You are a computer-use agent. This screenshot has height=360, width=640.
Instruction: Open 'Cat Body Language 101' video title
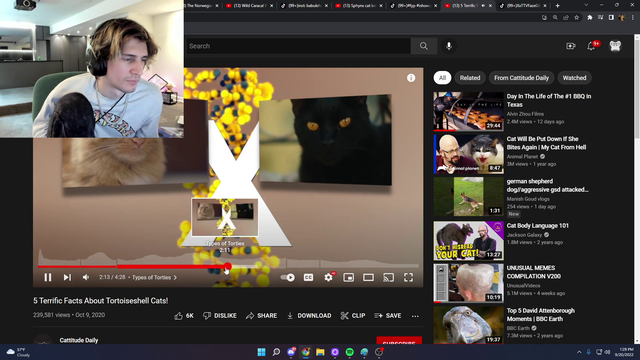click(x=538, y=226)
